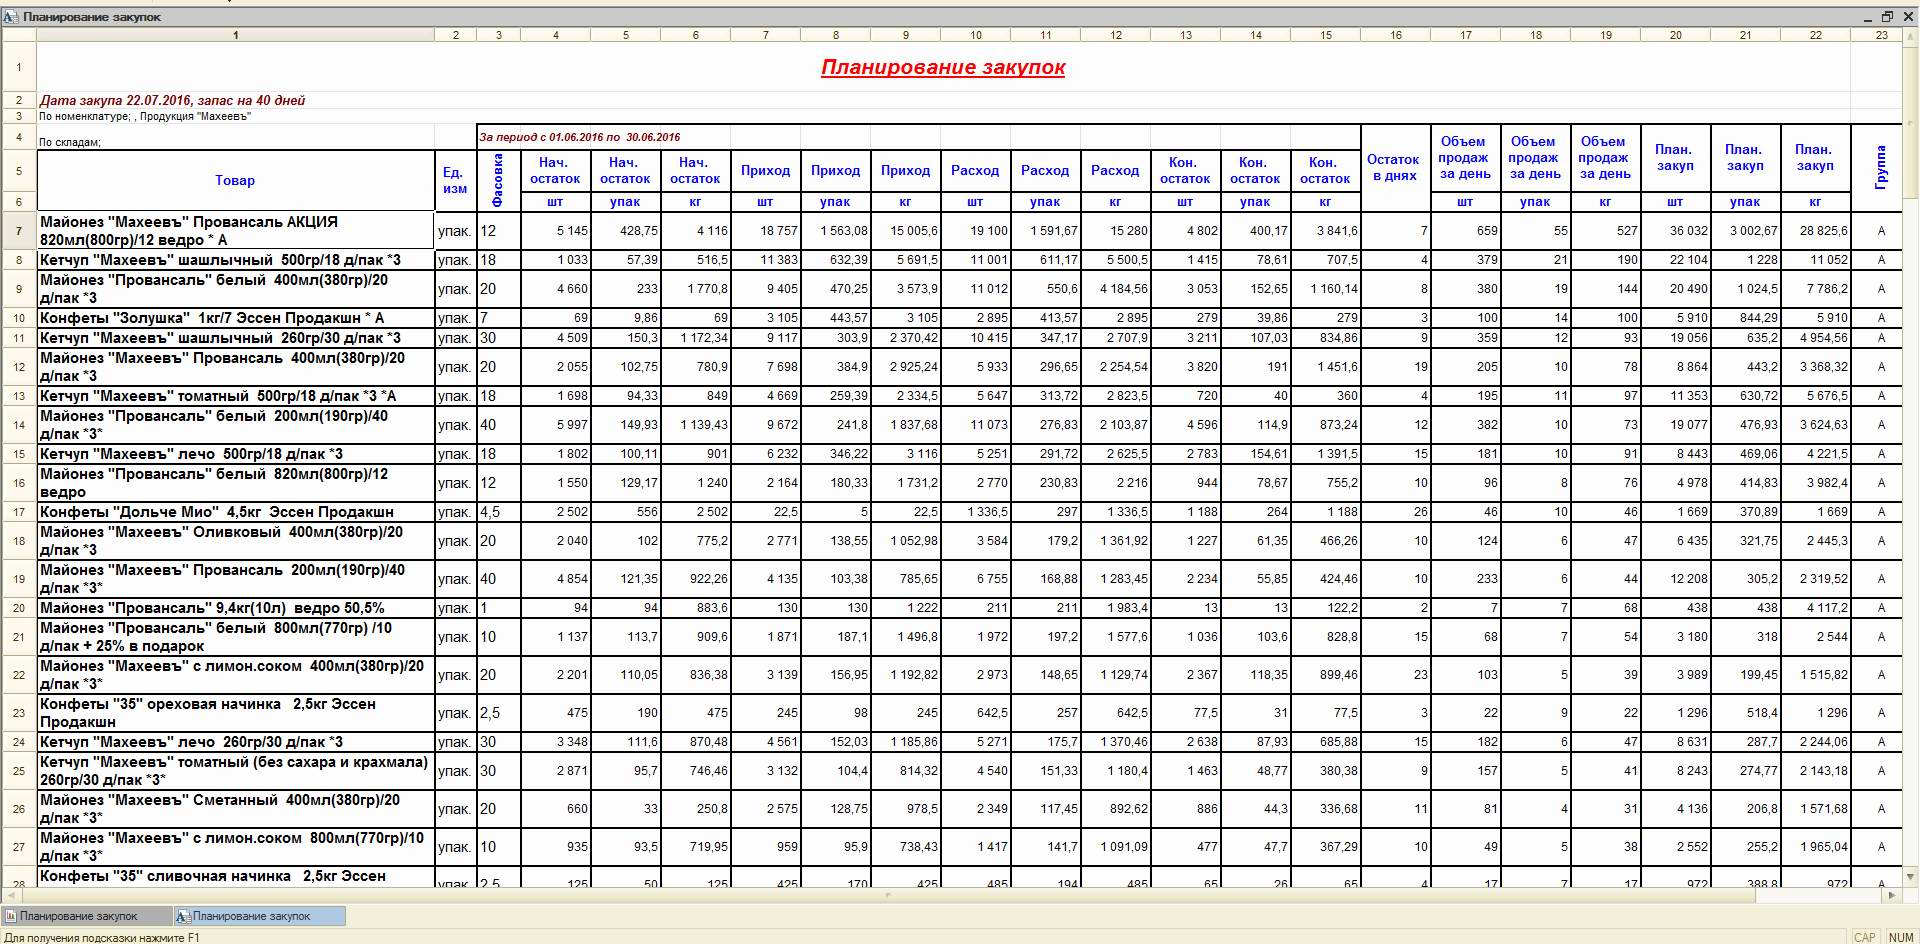Image resolution: width=1920 pixels, height=944 pixels.
Task: Select Майонез Оливковый 400мл product cell
Action: point(235,541)
